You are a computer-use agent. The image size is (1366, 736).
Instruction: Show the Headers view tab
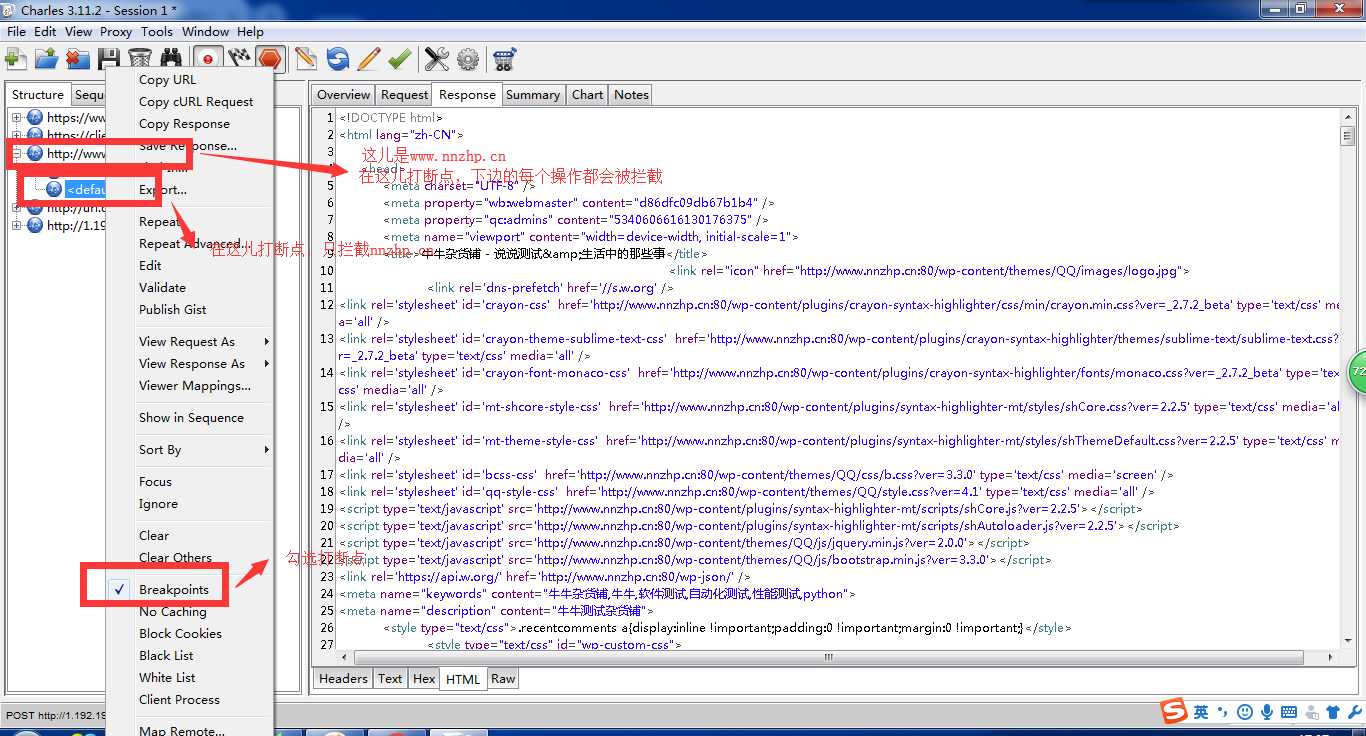pyautogui.click(x=343, y=678)
